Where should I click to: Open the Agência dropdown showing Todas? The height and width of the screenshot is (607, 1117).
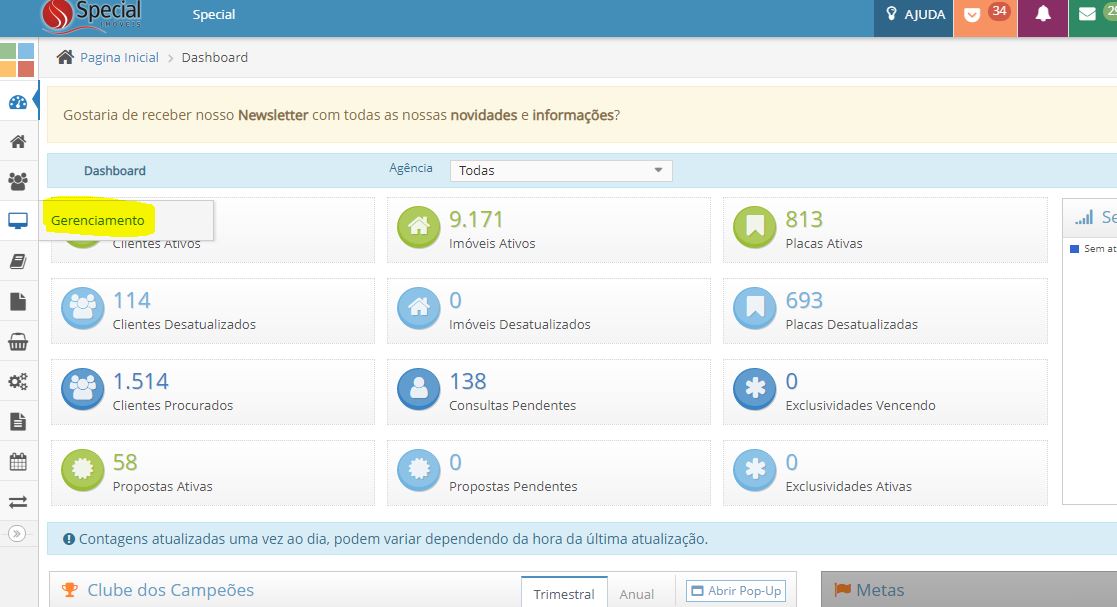[561, 171]
